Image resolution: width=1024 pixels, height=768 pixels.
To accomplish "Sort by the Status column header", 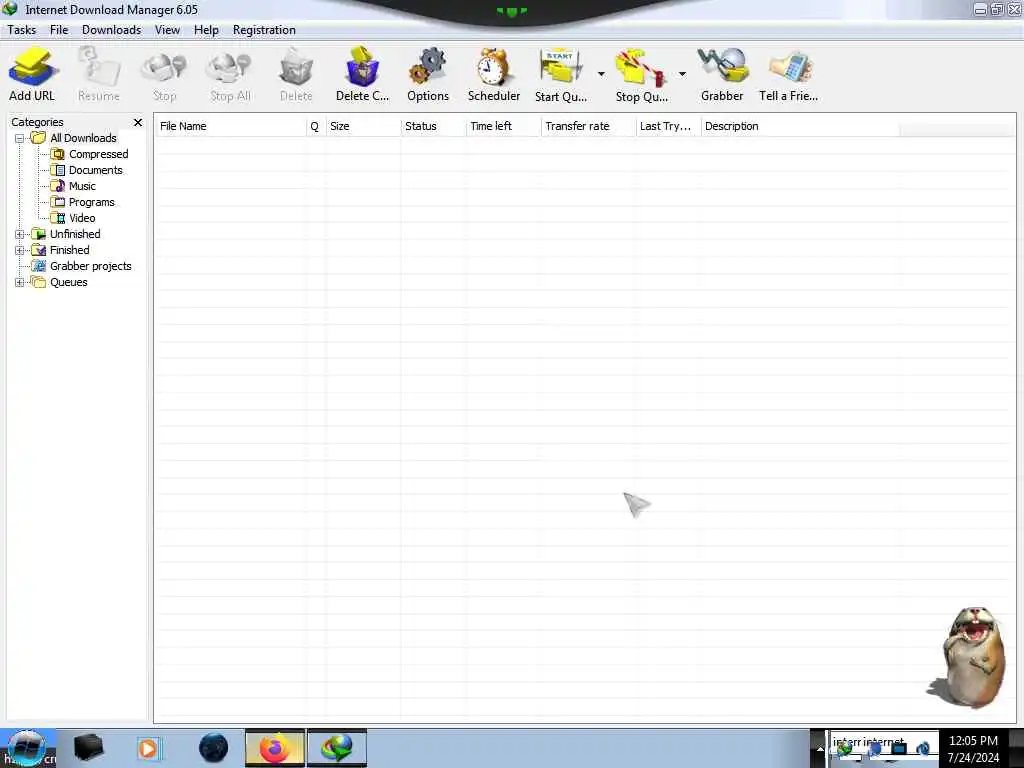I will point(434,126).
